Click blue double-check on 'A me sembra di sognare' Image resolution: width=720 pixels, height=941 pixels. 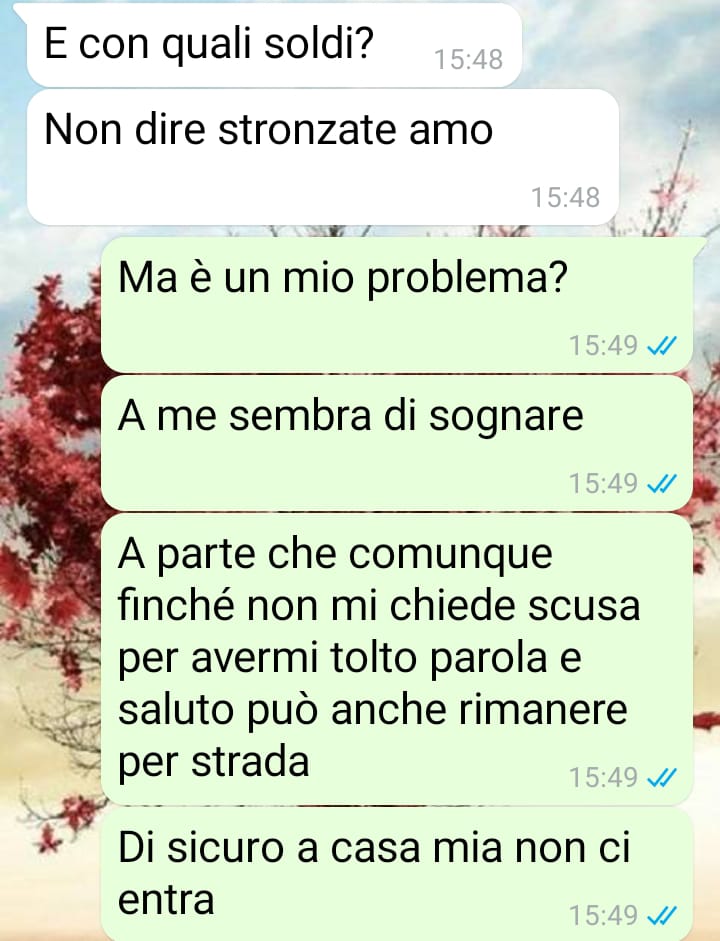pyautogui.click(x=662, y=484)
